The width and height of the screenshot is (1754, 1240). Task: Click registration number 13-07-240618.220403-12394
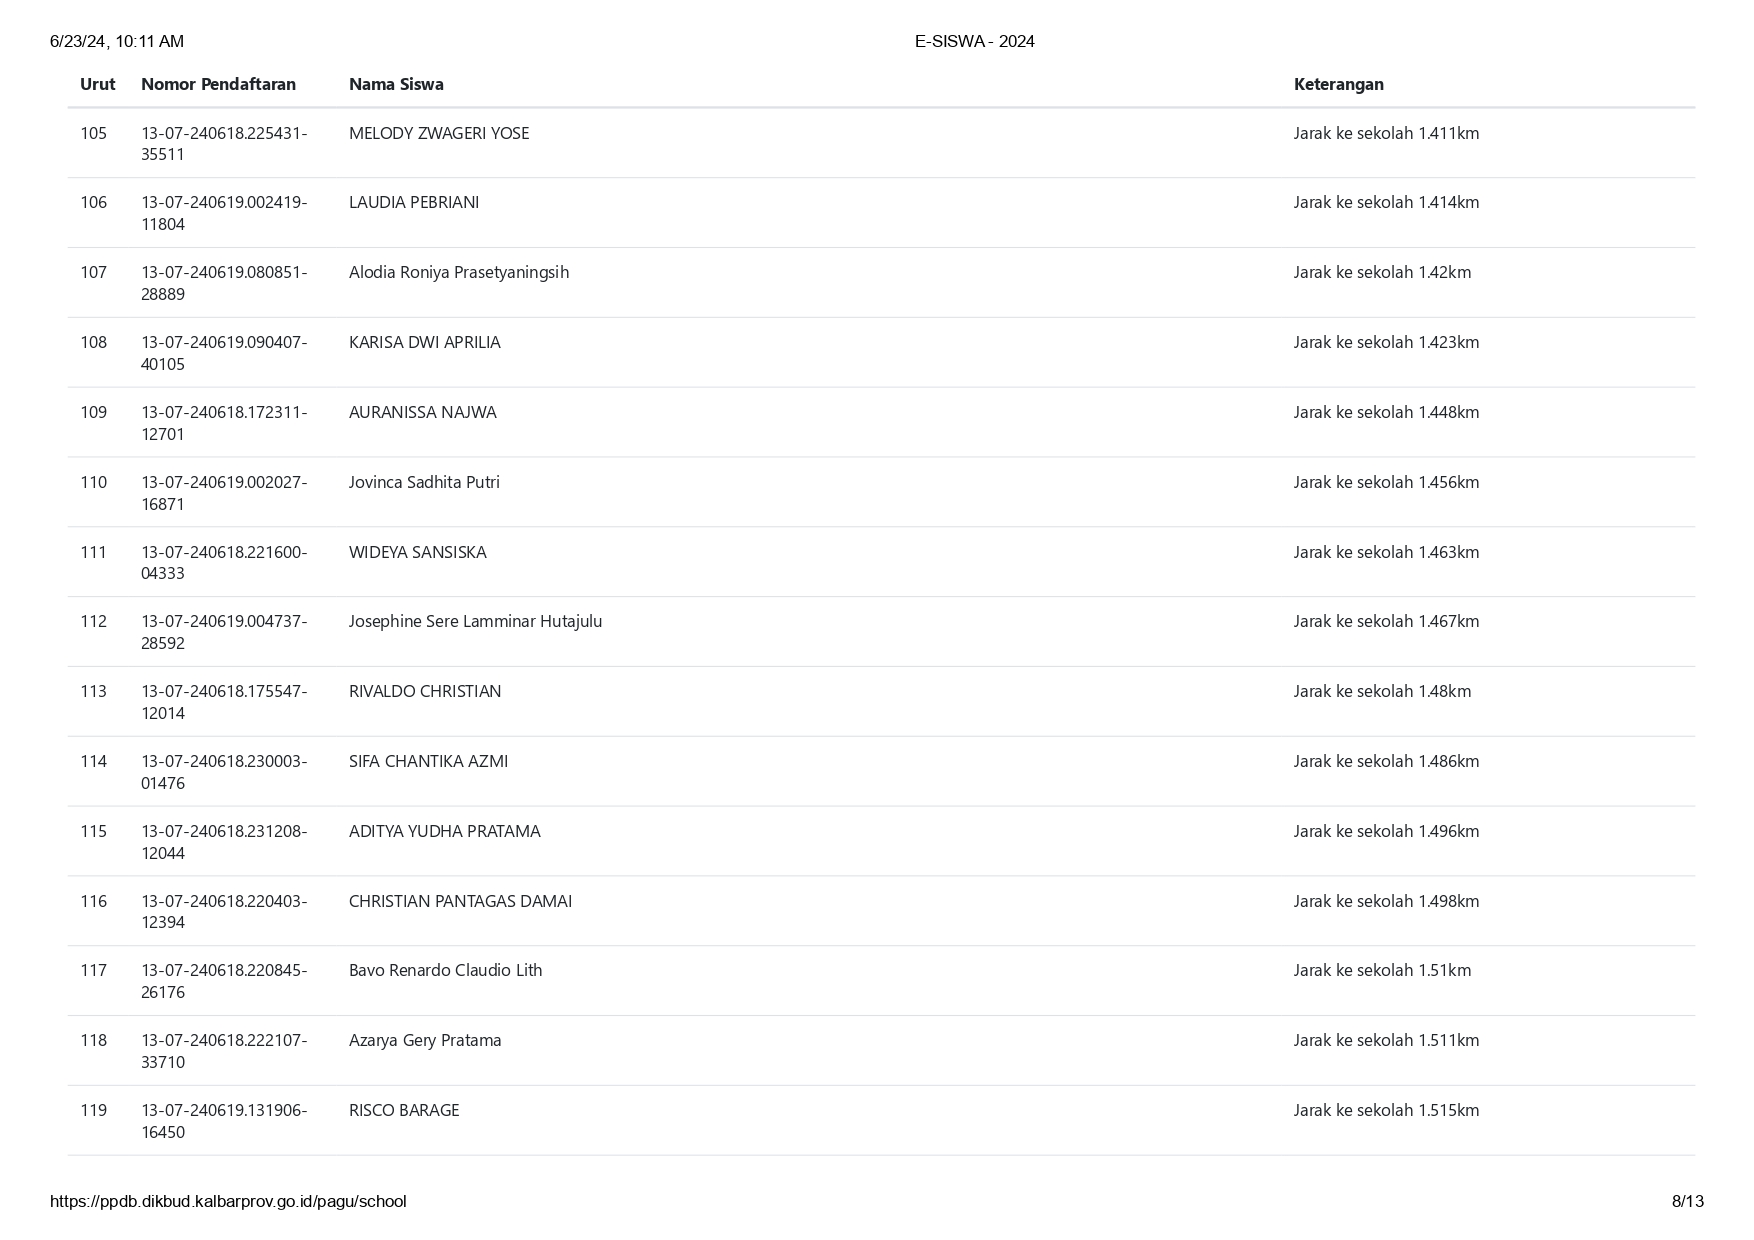tap(224, 911)
